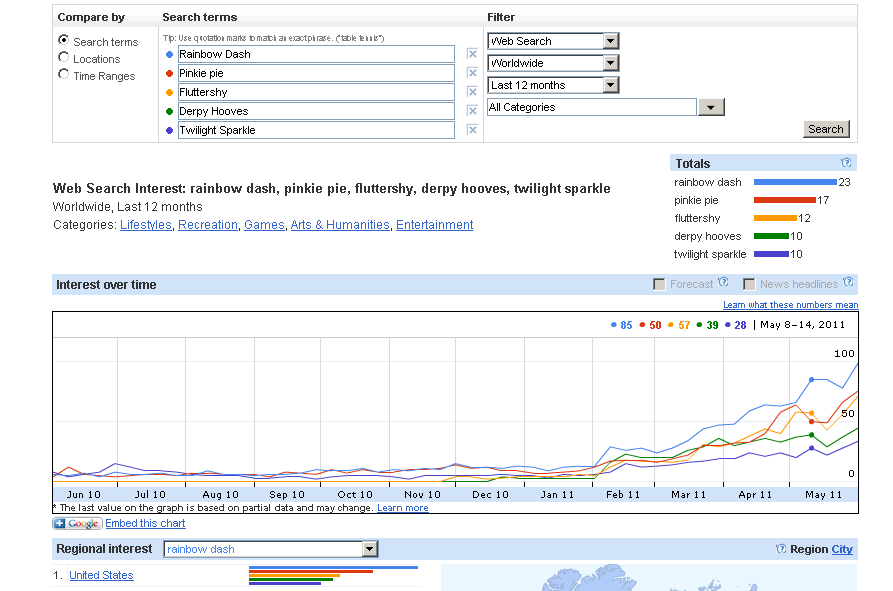The height and width of the screenshot is (591, 893).
Task: Click the Twilight Sparkle search term field
Action: (316, 130)
